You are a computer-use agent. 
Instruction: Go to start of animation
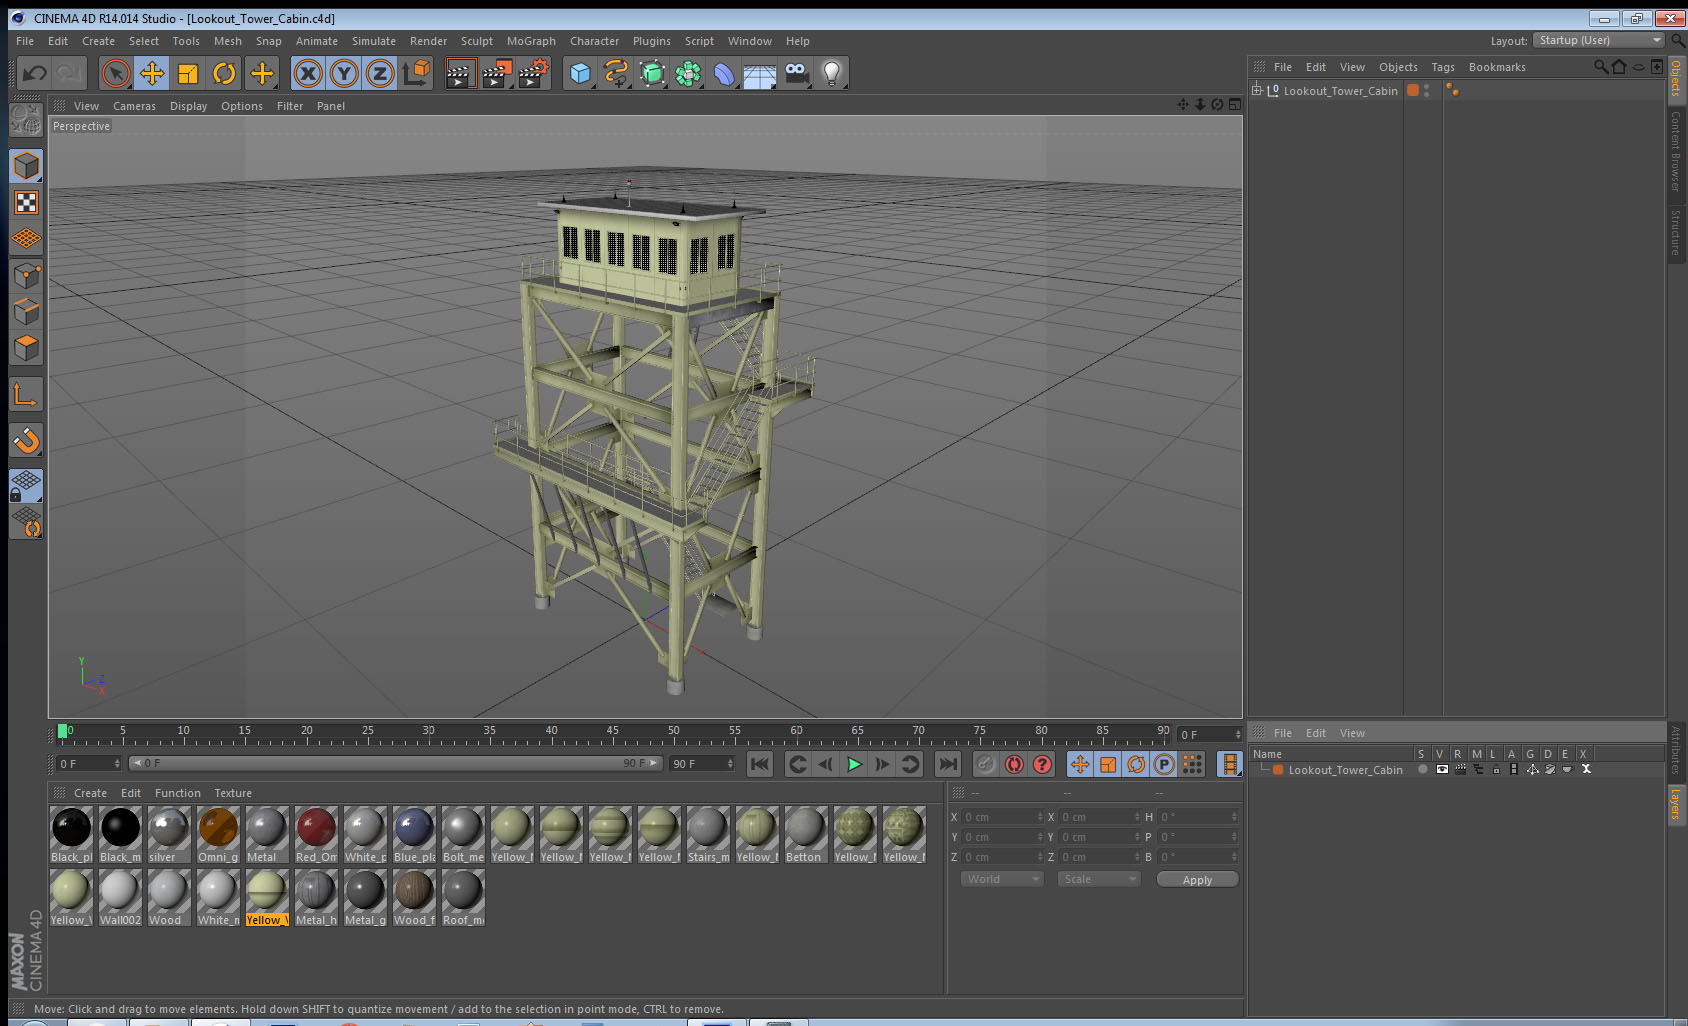pos(760,764)
